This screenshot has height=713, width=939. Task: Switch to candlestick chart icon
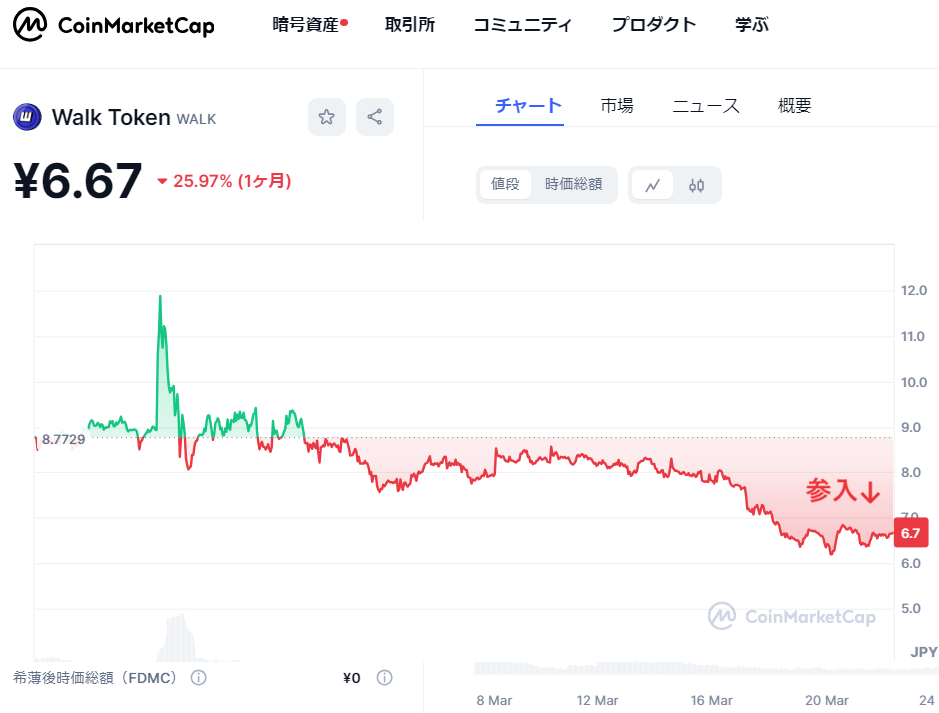[x=697, y=185]
